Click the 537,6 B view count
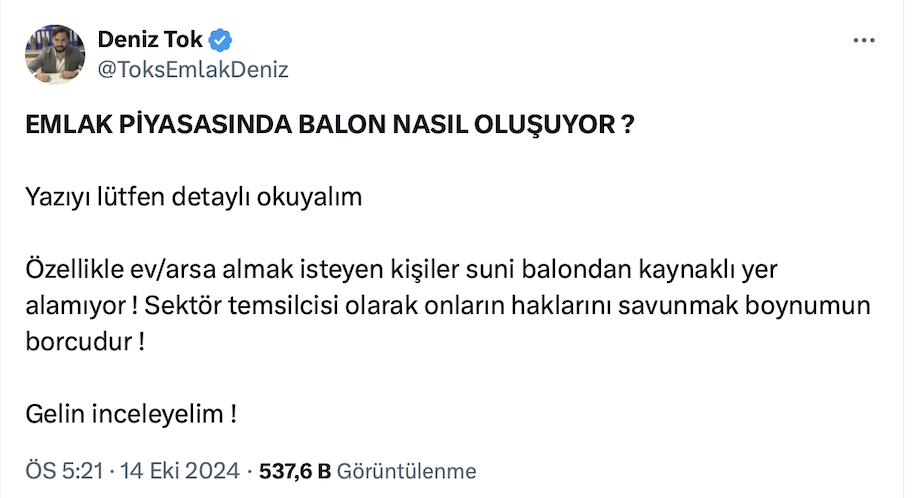This screenshot has height=498, width=922. pyautogui.click(x=295, y=470)
